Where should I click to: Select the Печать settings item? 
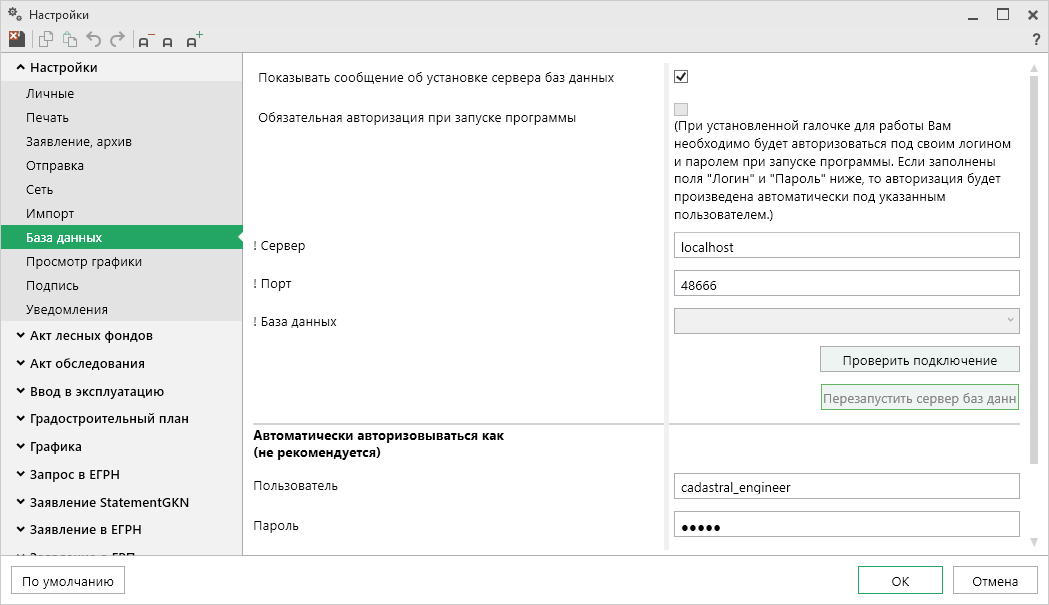click(x=47, y=118)
